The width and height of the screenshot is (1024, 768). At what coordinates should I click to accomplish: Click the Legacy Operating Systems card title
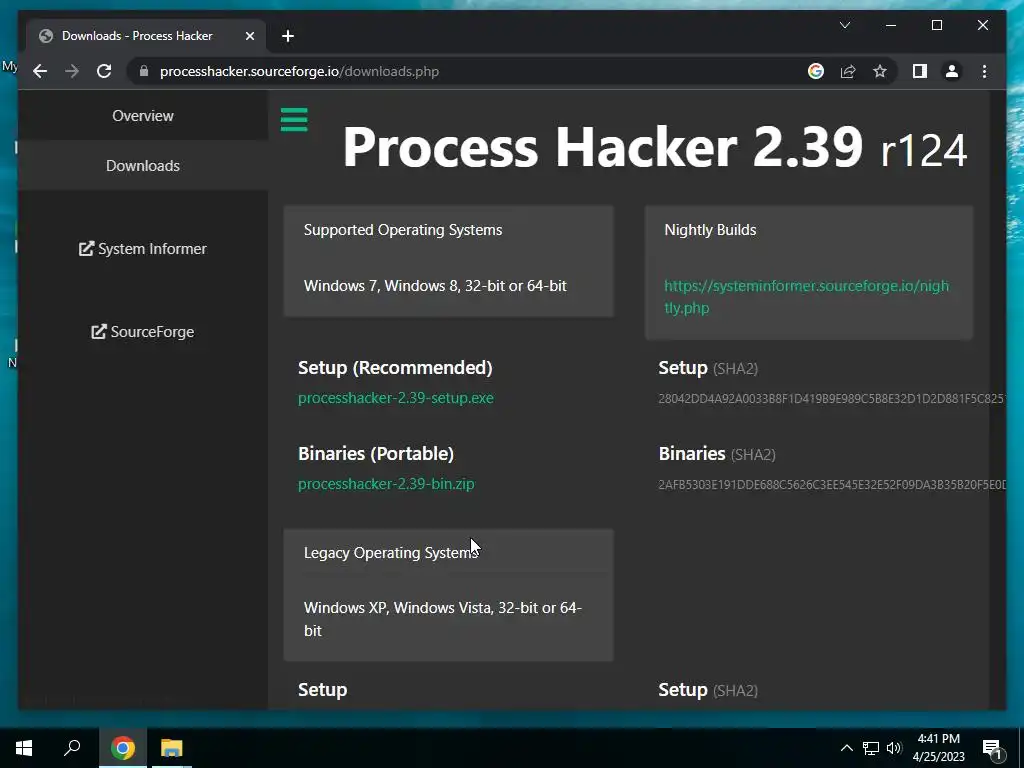pyautogui.click(x=391, y=552)
